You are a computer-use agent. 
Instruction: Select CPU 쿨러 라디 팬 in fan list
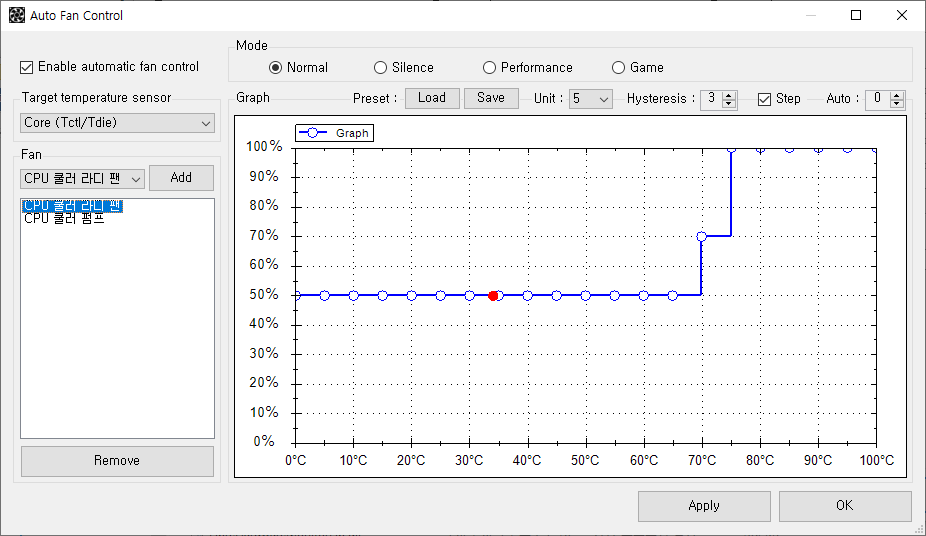pyautogui.click(x=72, y=205)
